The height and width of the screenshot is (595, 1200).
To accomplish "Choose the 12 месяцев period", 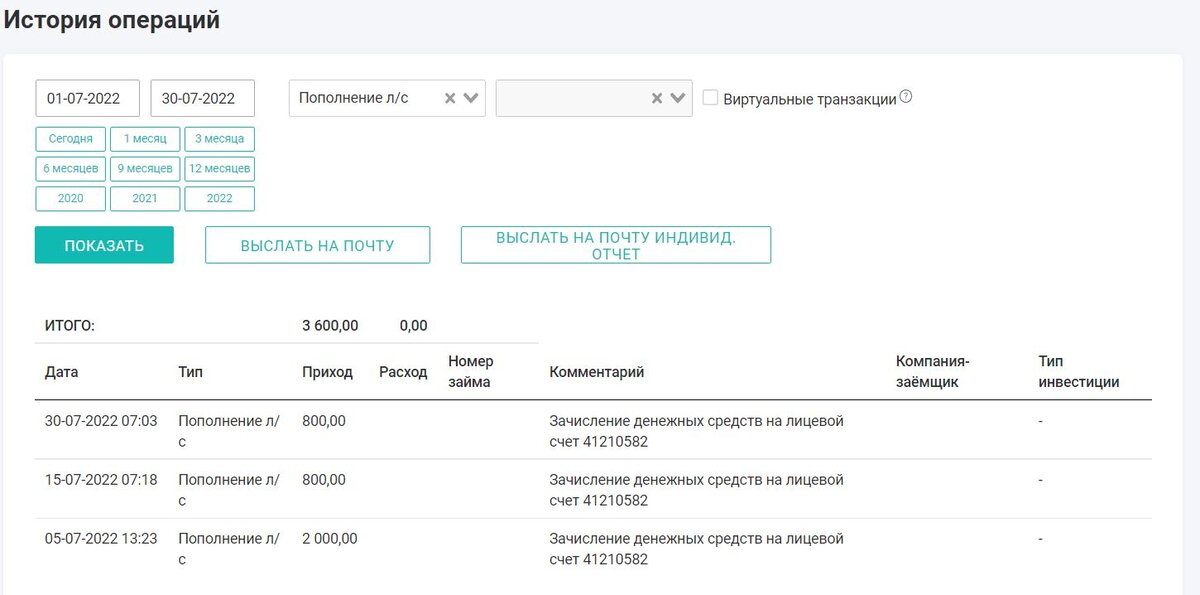I will coord(220,169).
